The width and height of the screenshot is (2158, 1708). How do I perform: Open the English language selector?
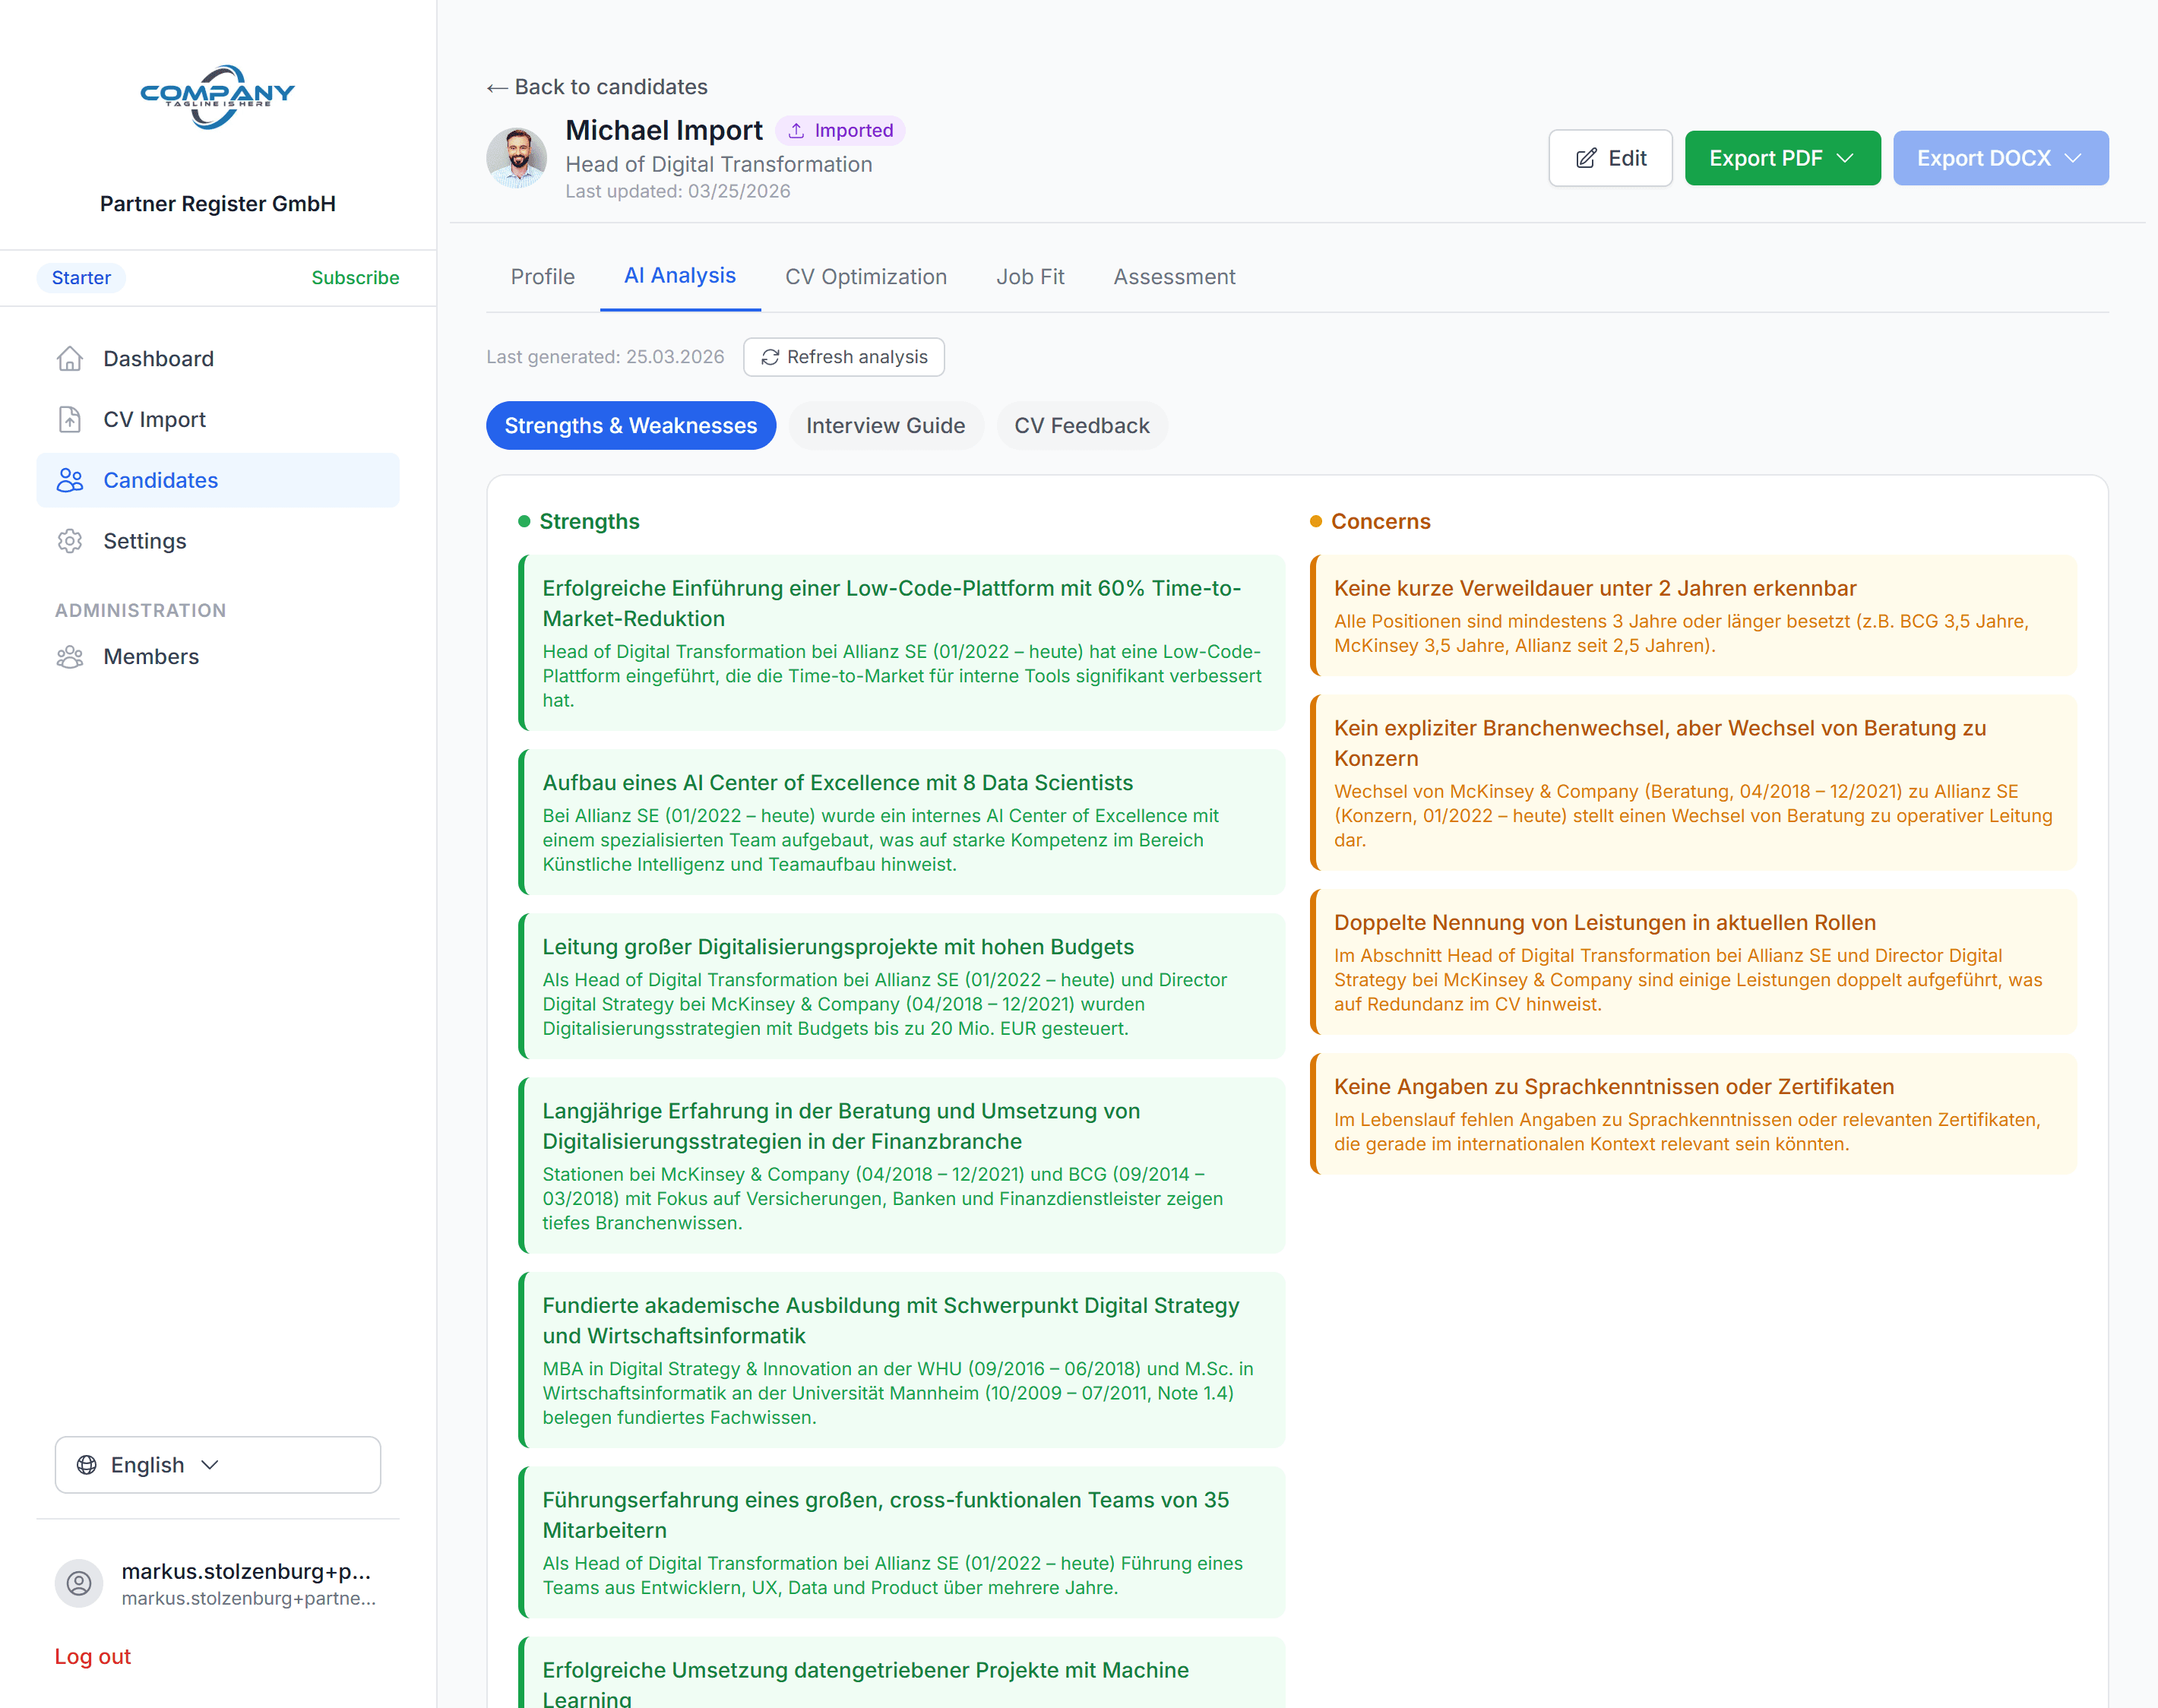pyautogui.click(x=217, y=1464)
